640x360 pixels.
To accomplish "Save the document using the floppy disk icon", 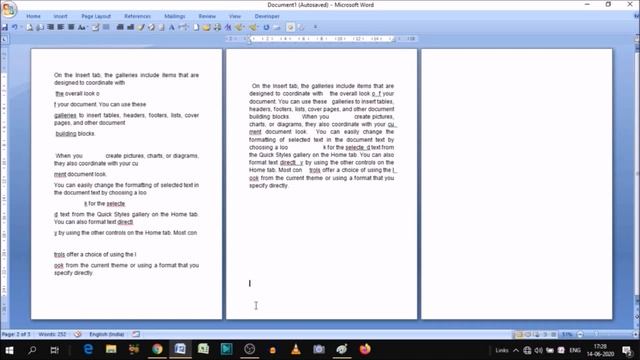I will pos(5,27).
